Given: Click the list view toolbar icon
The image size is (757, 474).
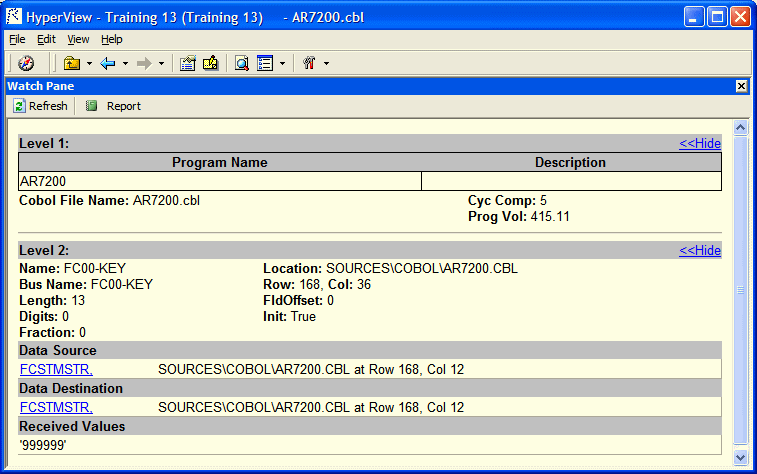Looking at the screenshot, I should (x=265, y=63).
